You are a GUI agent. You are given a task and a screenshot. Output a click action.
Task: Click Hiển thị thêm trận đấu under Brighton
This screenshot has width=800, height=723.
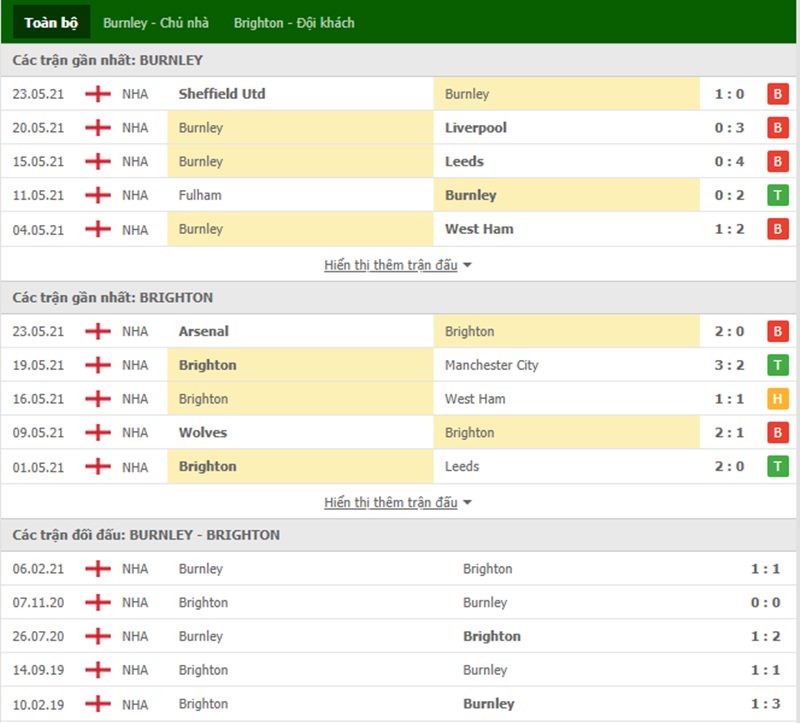[x=391, y=502]
